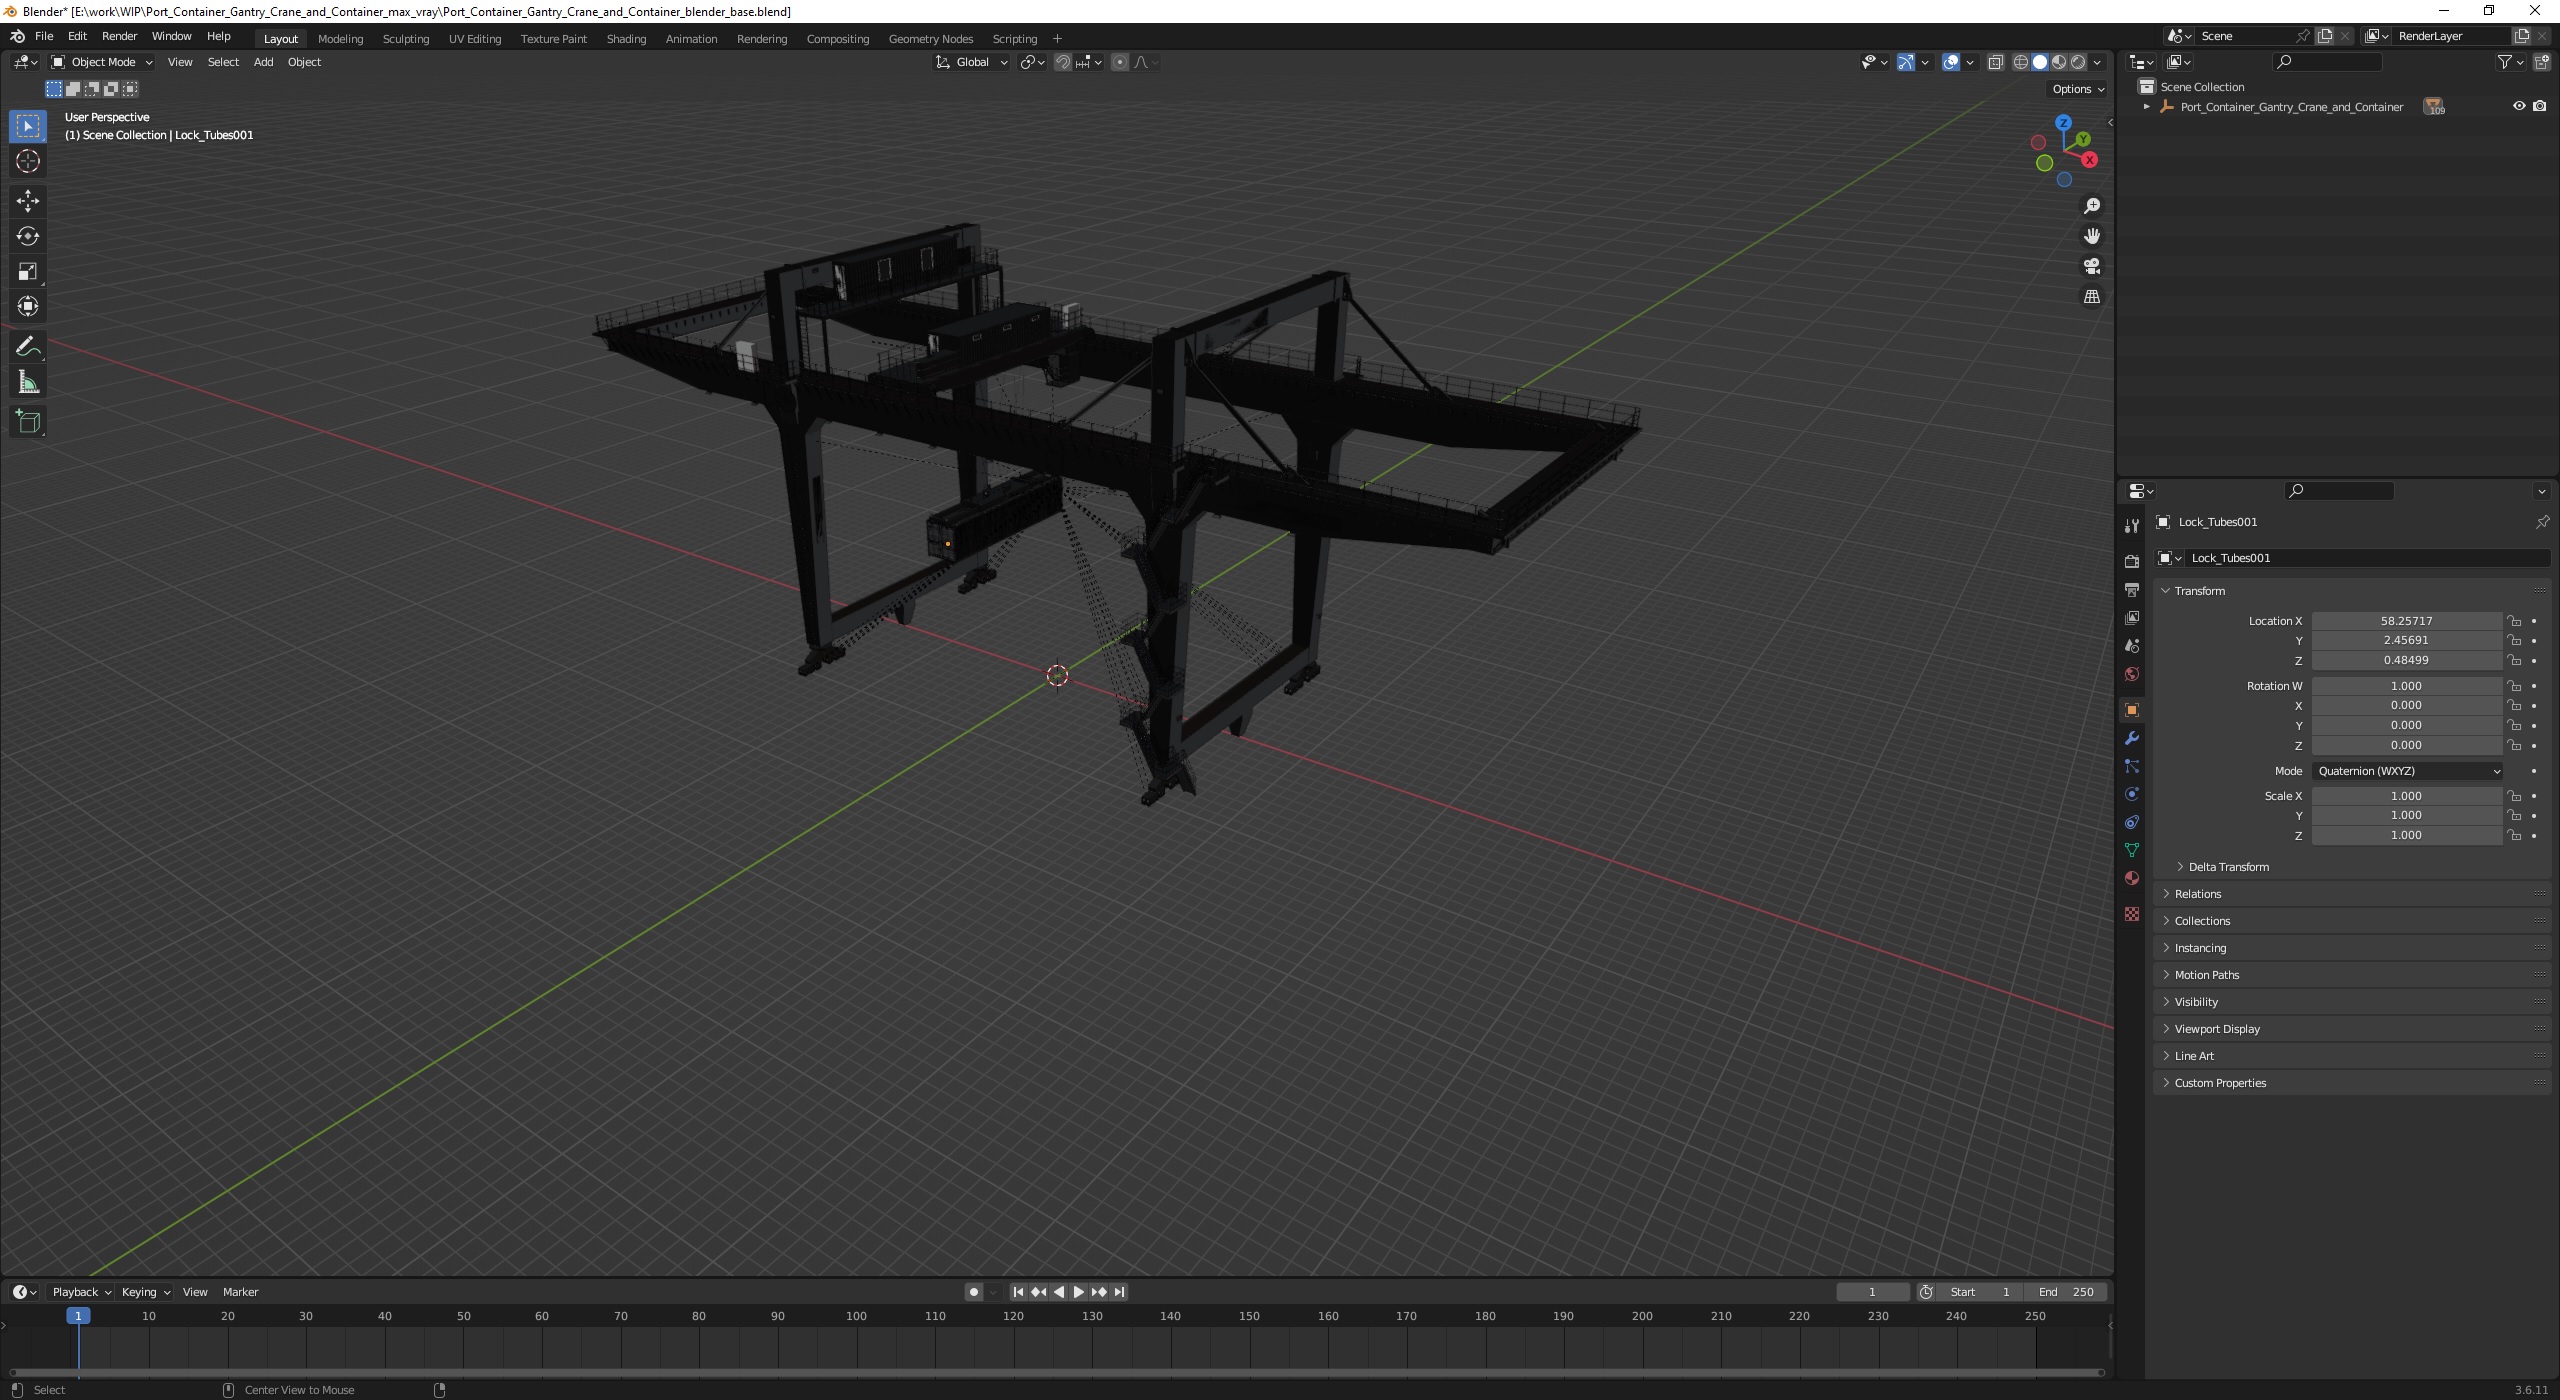Switch to the Shading workspace tab
The height and width of the screenshot is (1400, 2560).
pyautogui.click(x=626, y=39)
